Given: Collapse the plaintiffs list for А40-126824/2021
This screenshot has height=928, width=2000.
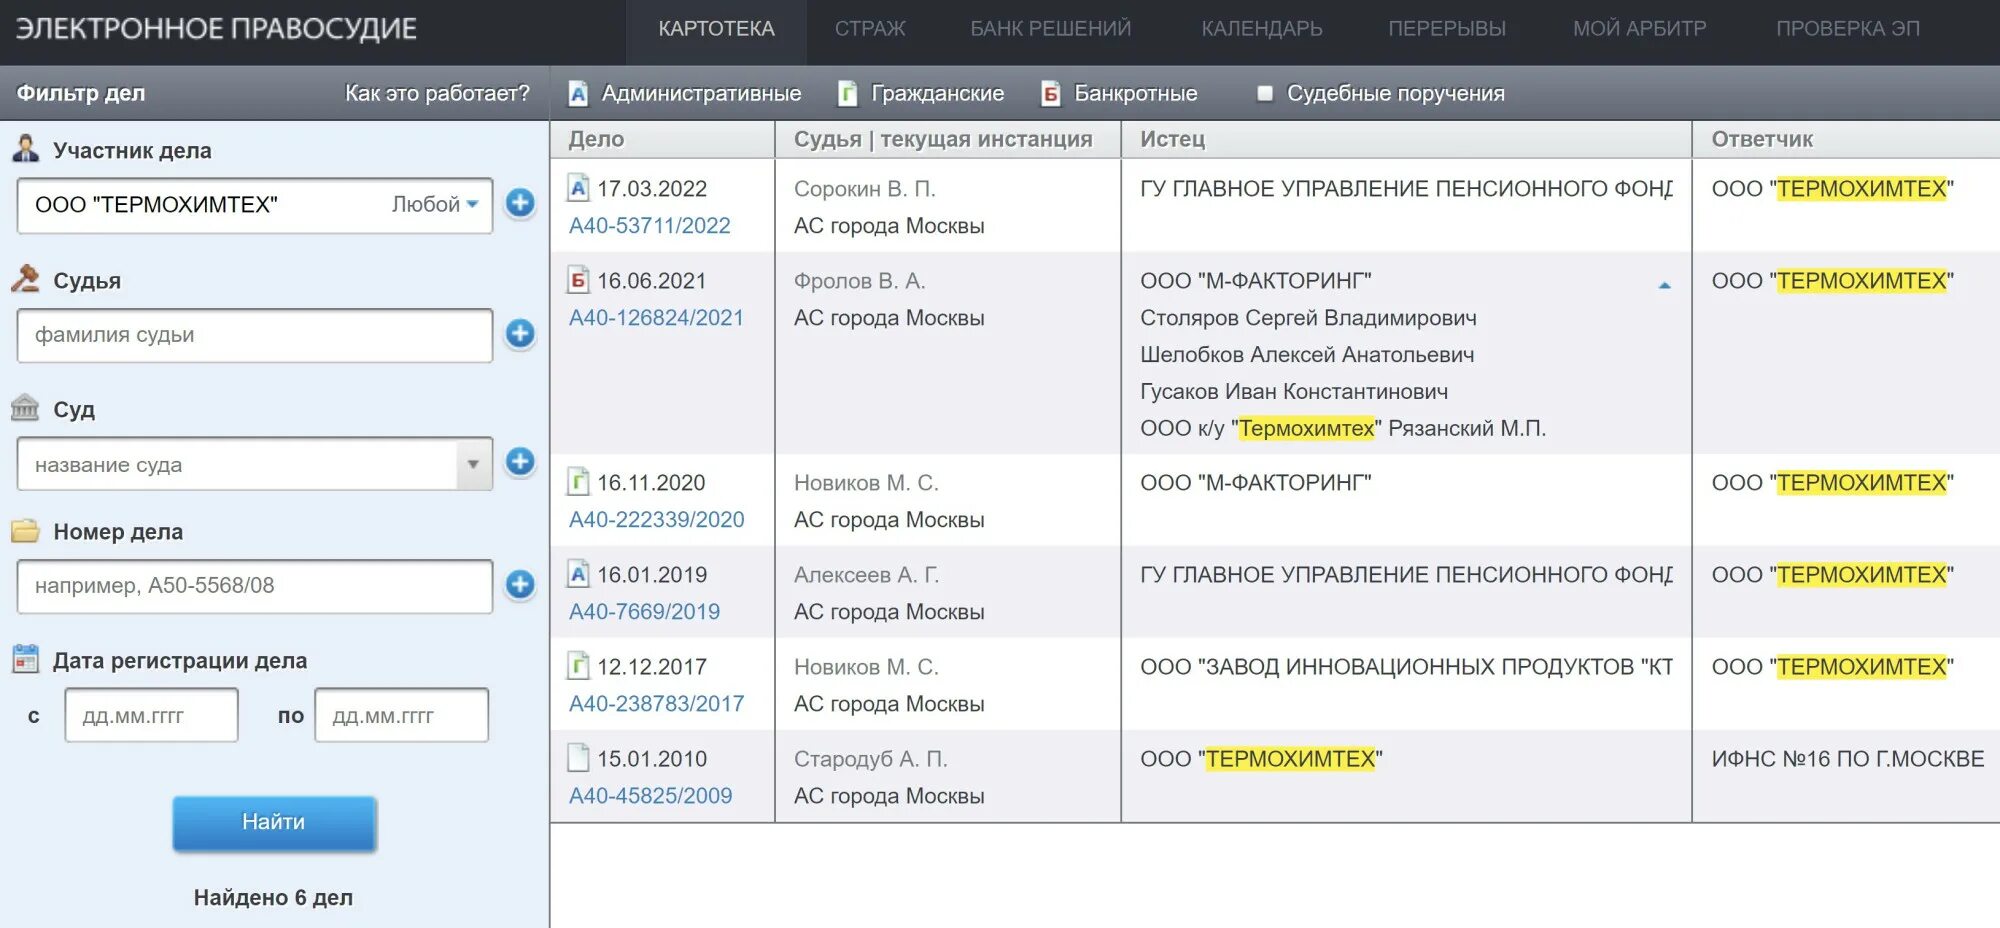Looking at the screenshot, I should click(x=1665, y=285).
